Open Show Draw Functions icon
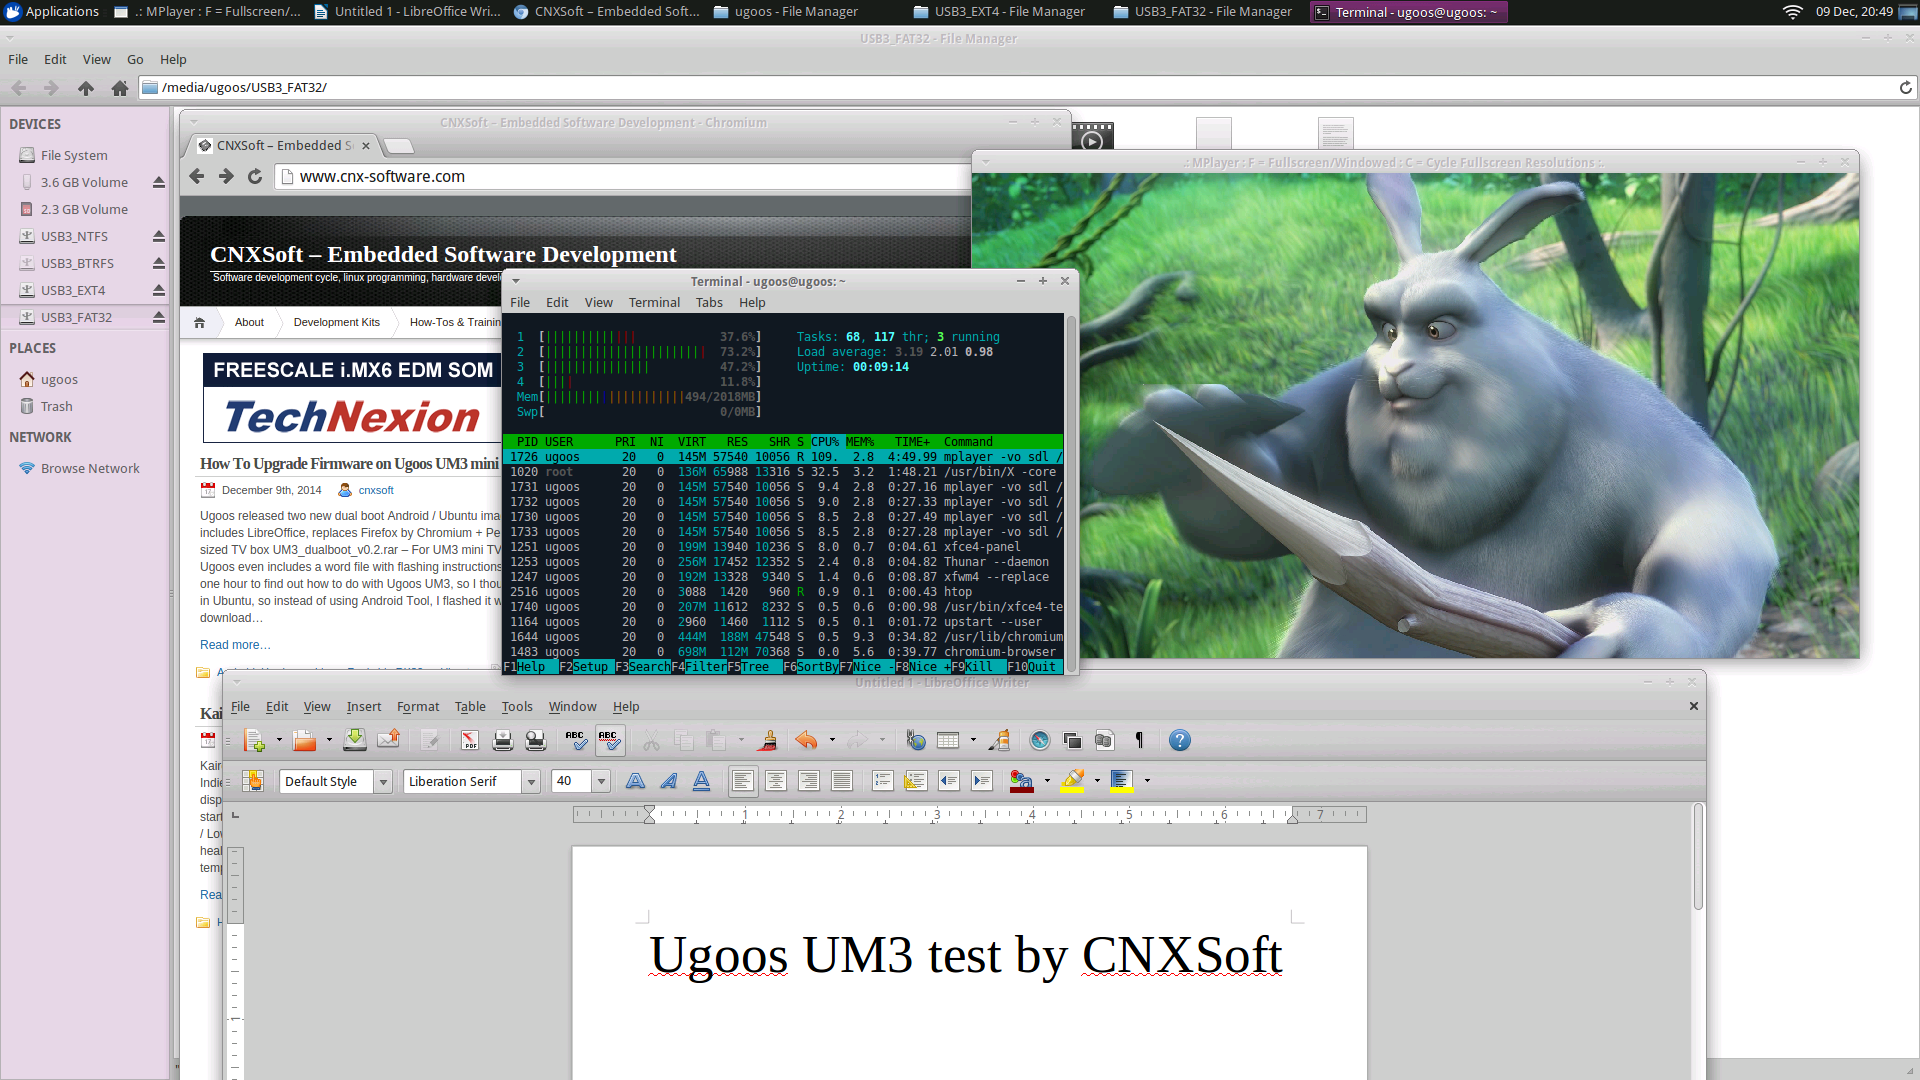1920x1080 pixels. 999,741
